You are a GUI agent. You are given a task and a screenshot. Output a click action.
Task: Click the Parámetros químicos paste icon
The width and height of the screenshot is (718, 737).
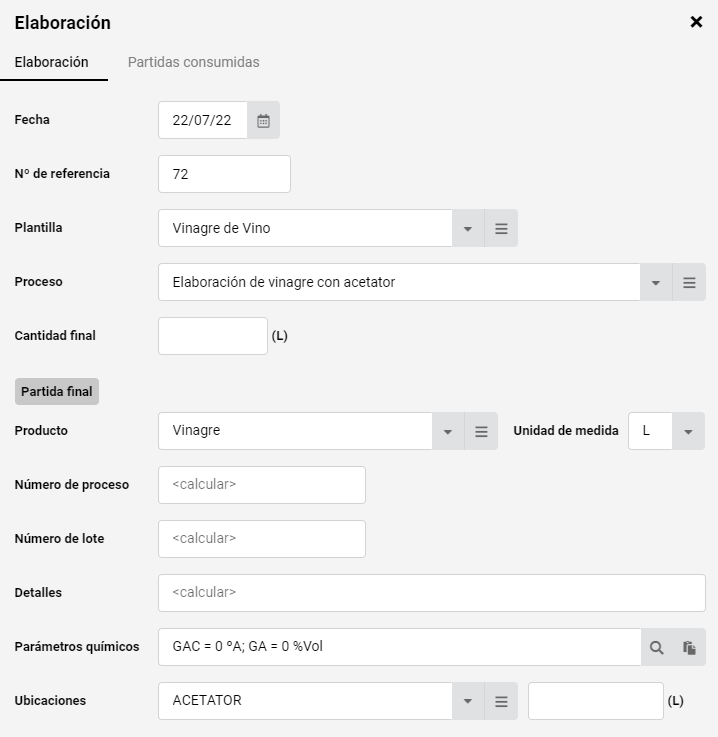pyautogui.click(x=689, y=648)
